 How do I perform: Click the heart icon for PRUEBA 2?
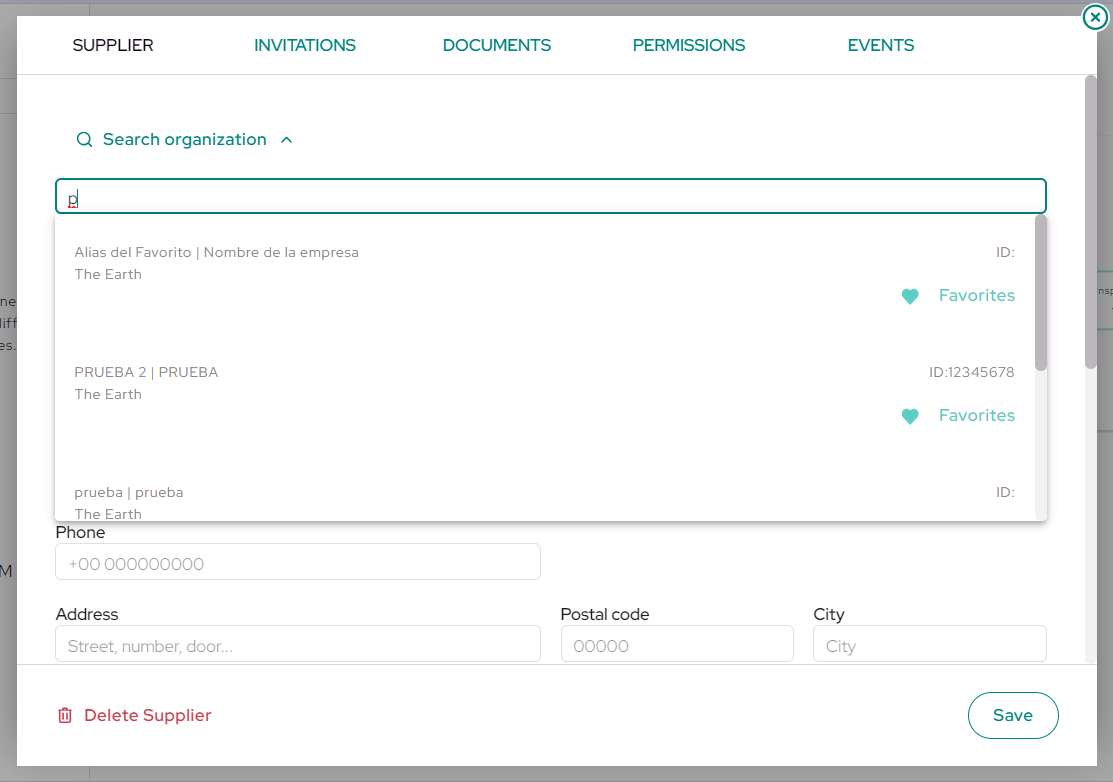(910, 416)
